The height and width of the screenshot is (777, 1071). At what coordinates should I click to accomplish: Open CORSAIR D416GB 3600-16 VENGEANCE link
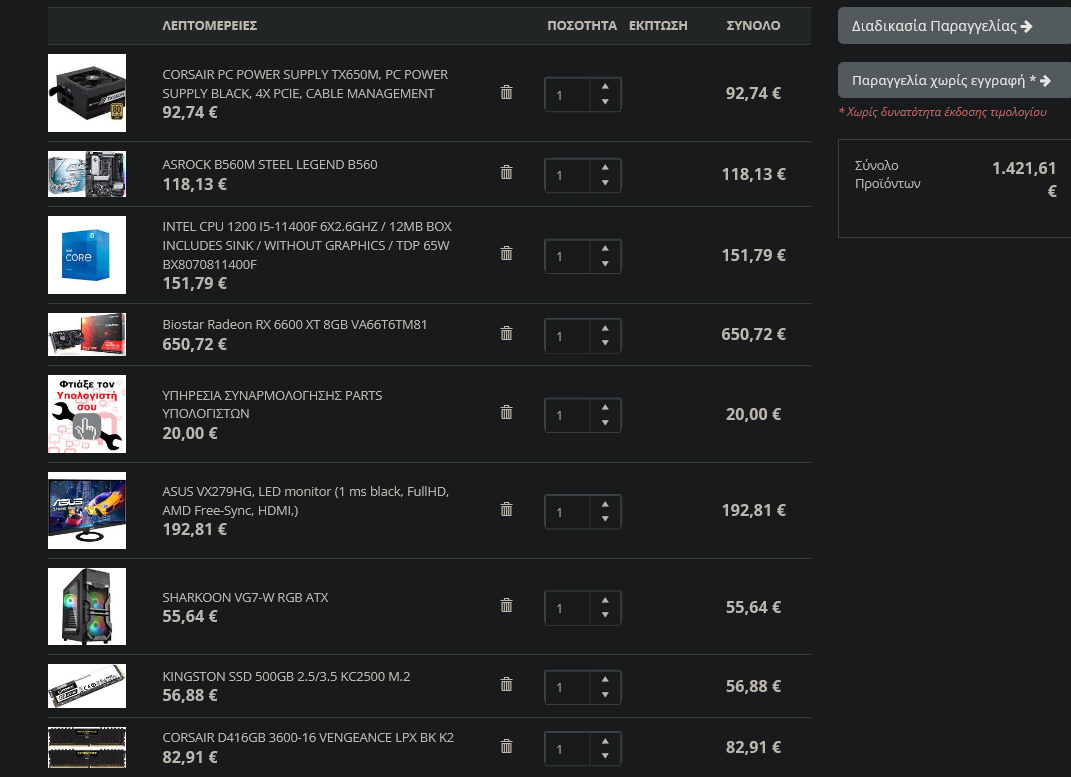[308, 737]
